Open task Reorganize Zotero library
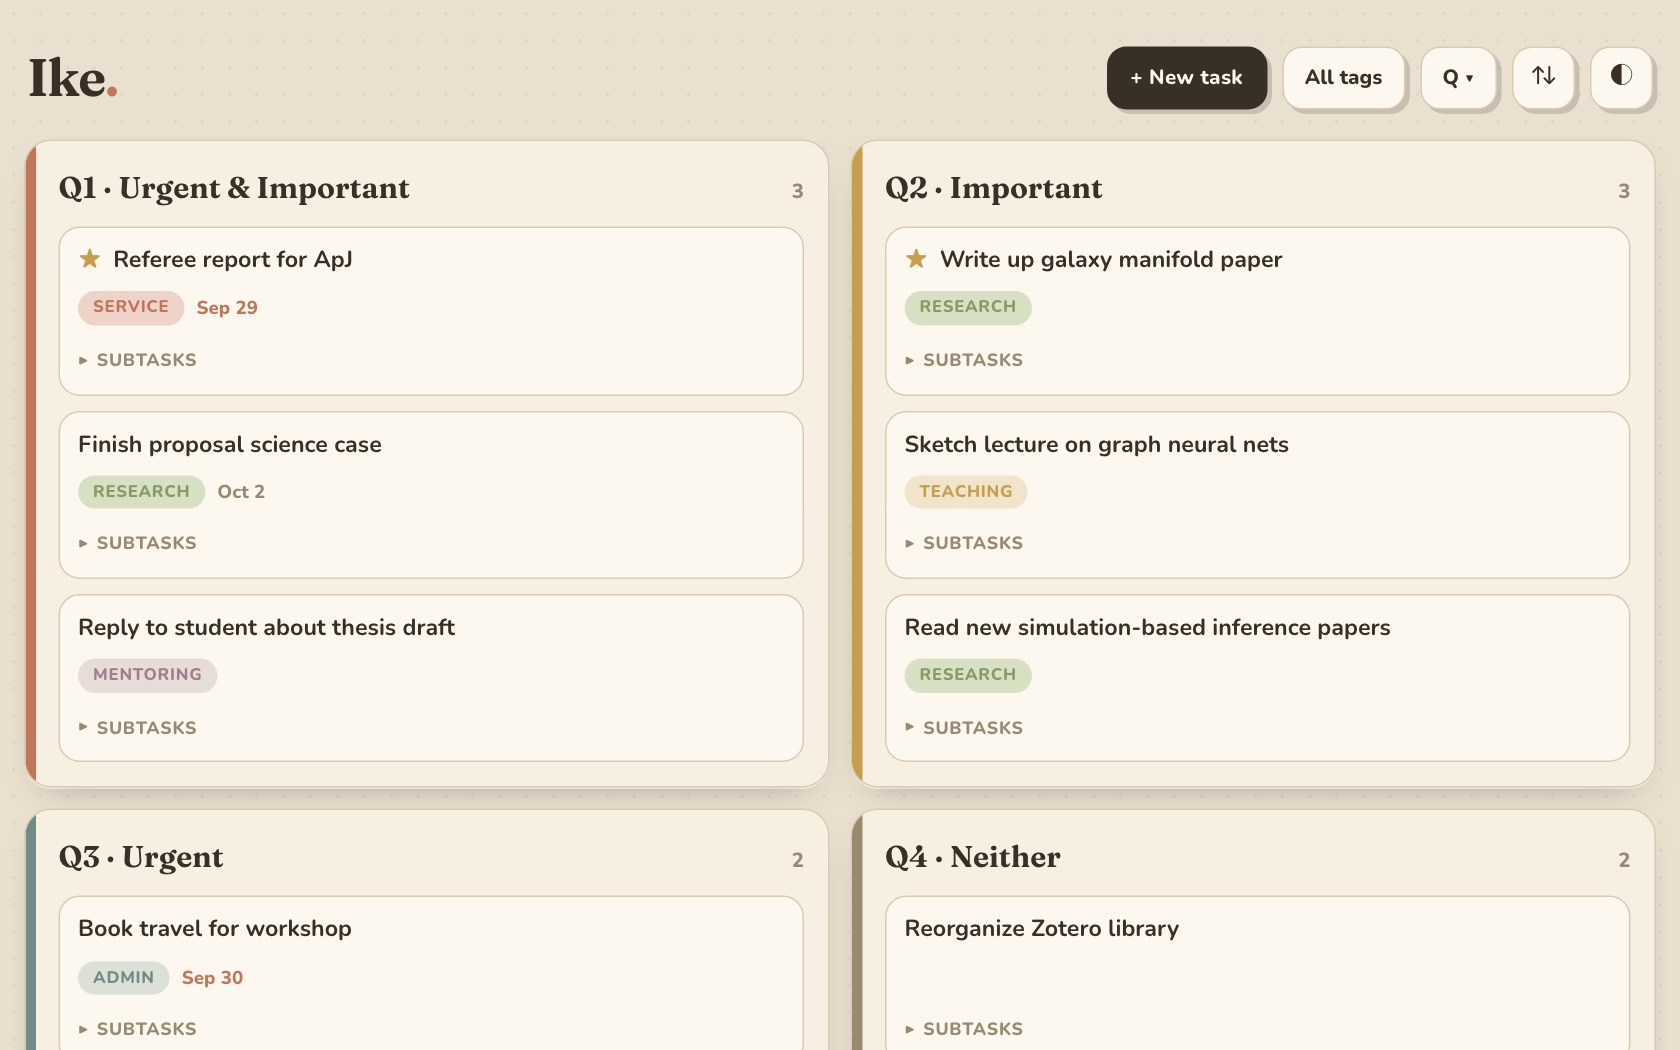The width and height of the screenshot is (1680, 1050). [x=1042, y=929]
